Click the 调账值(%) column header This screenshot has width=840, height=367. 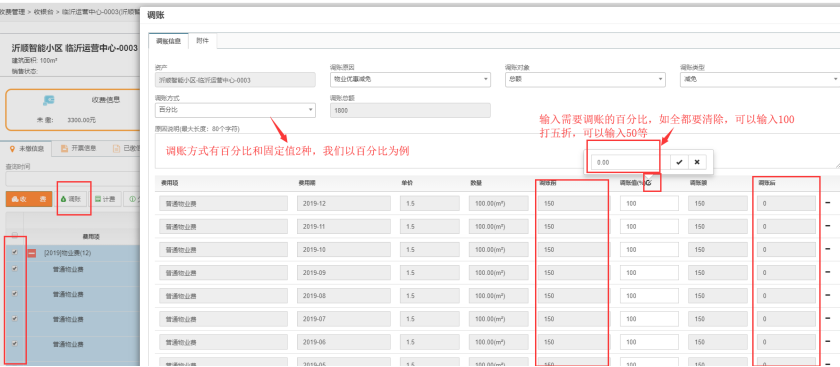632,183
